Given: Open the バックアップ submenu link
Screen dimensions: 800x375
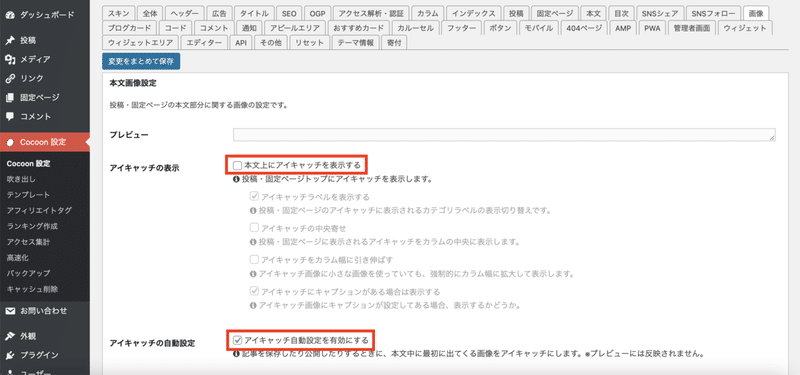Looking at the screenshot, I should [28, 273].
